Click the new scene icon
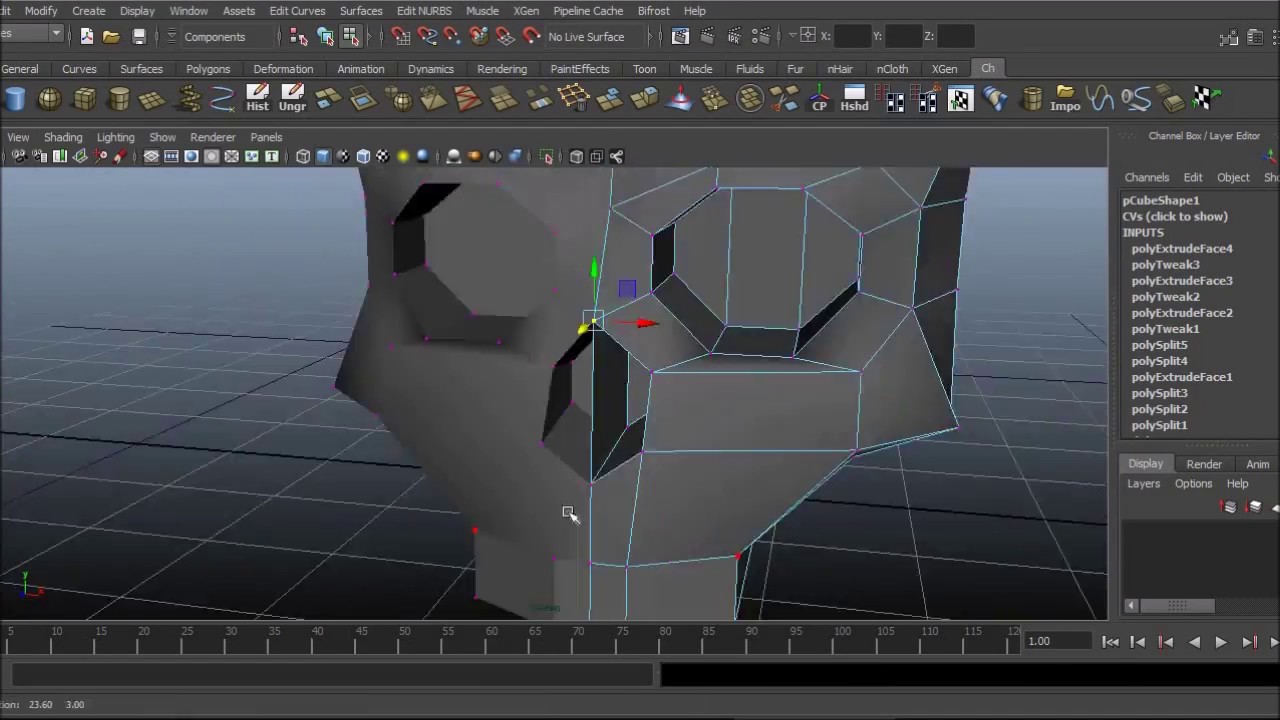The width and height of the screenshot is (1280, 720). point(87,37)
